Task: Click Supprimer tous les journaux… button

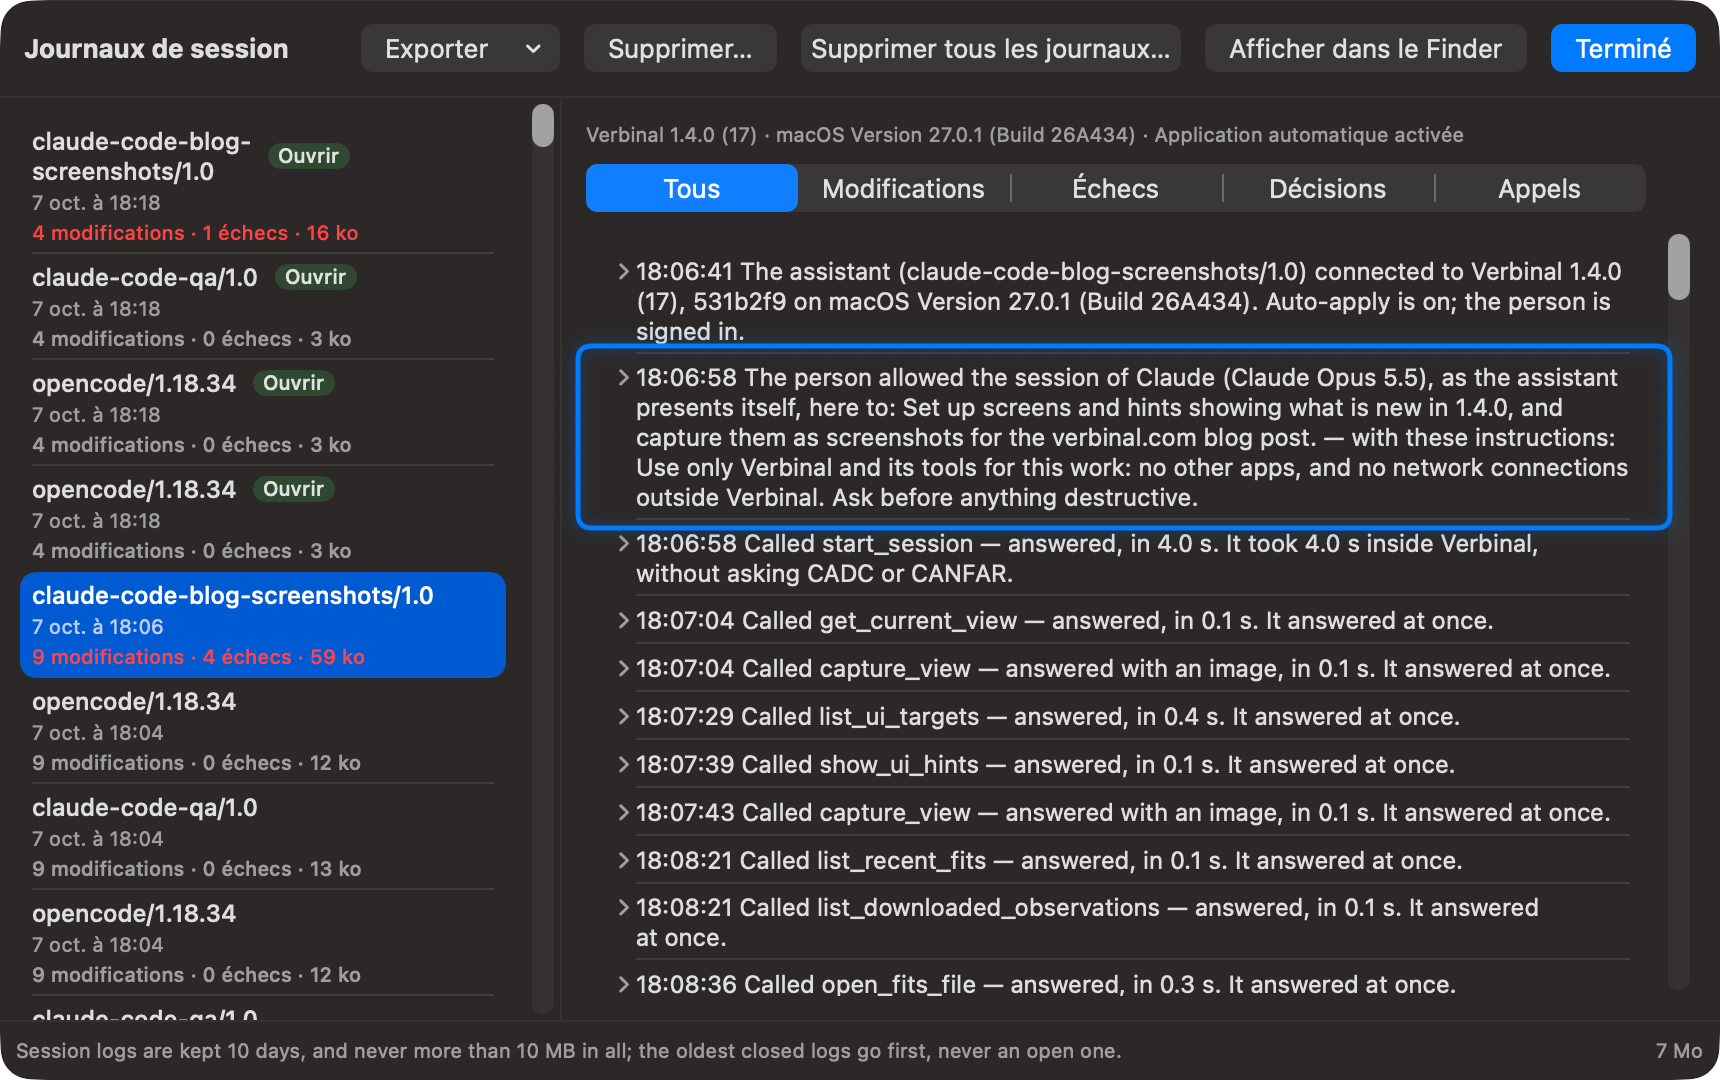Action: pyautogui.click(x=990, y=49)
